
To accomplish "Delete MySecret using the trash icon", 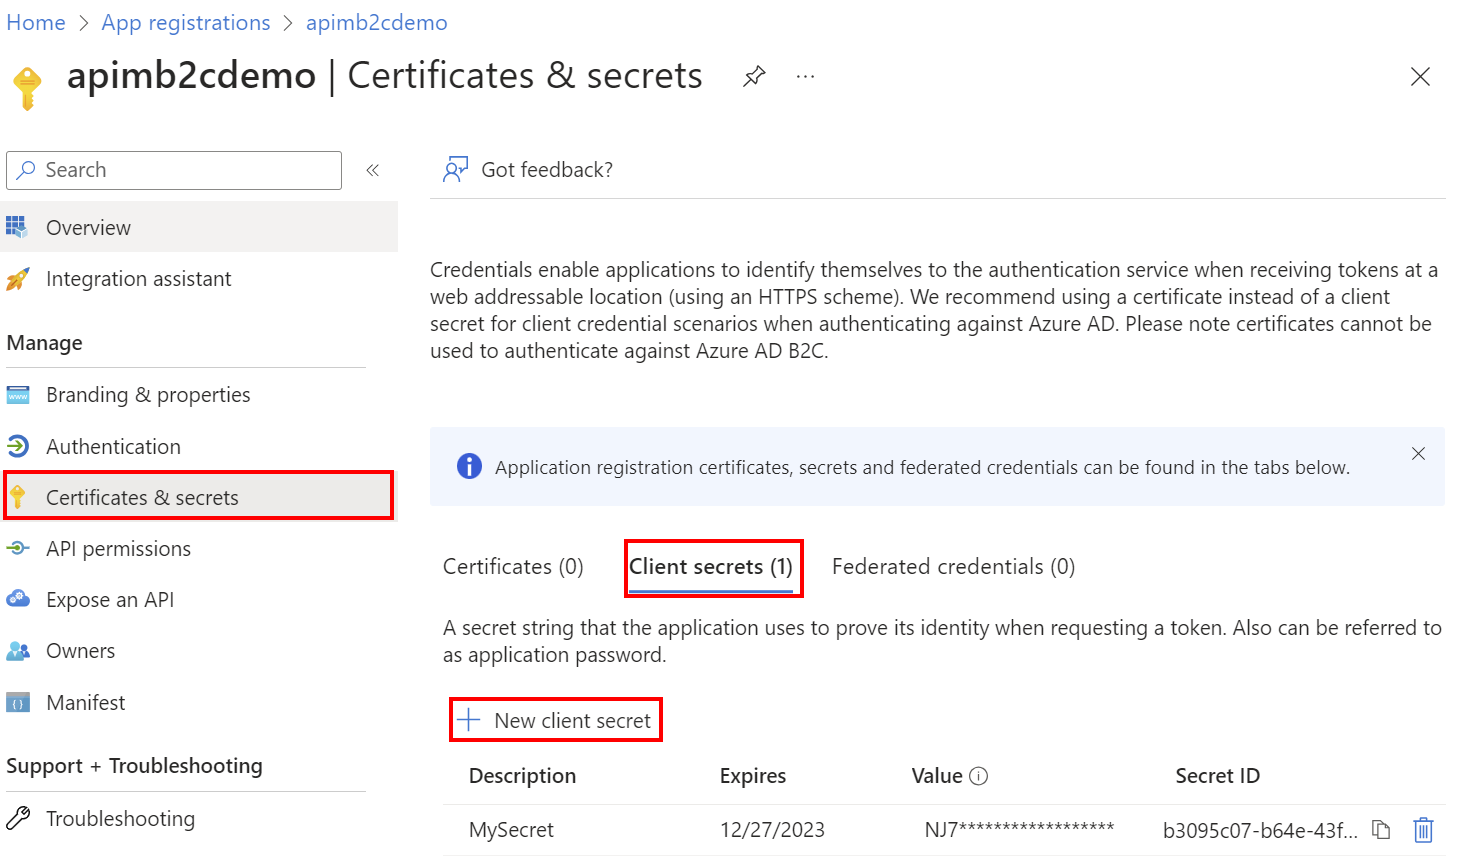I will click(x=1424, y=830).
